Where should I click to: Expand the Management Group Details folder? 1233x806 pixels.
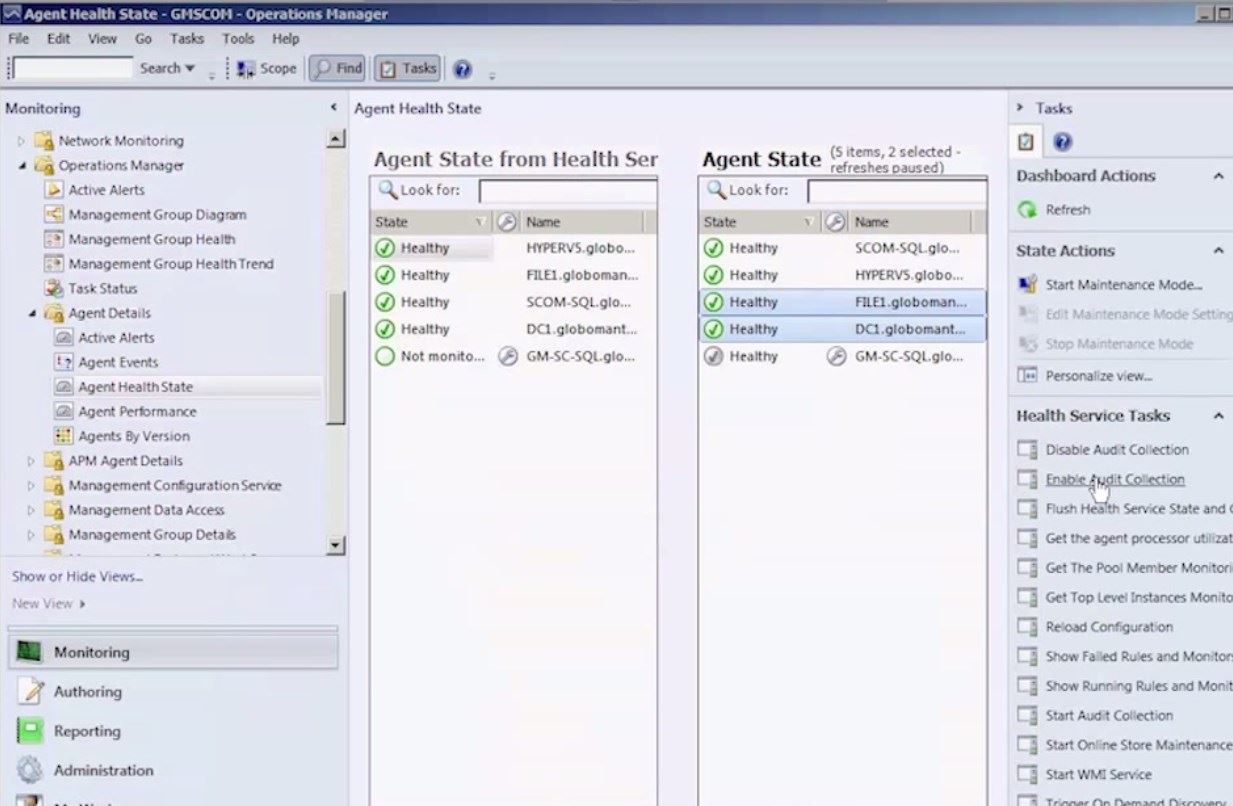point(32,535)
